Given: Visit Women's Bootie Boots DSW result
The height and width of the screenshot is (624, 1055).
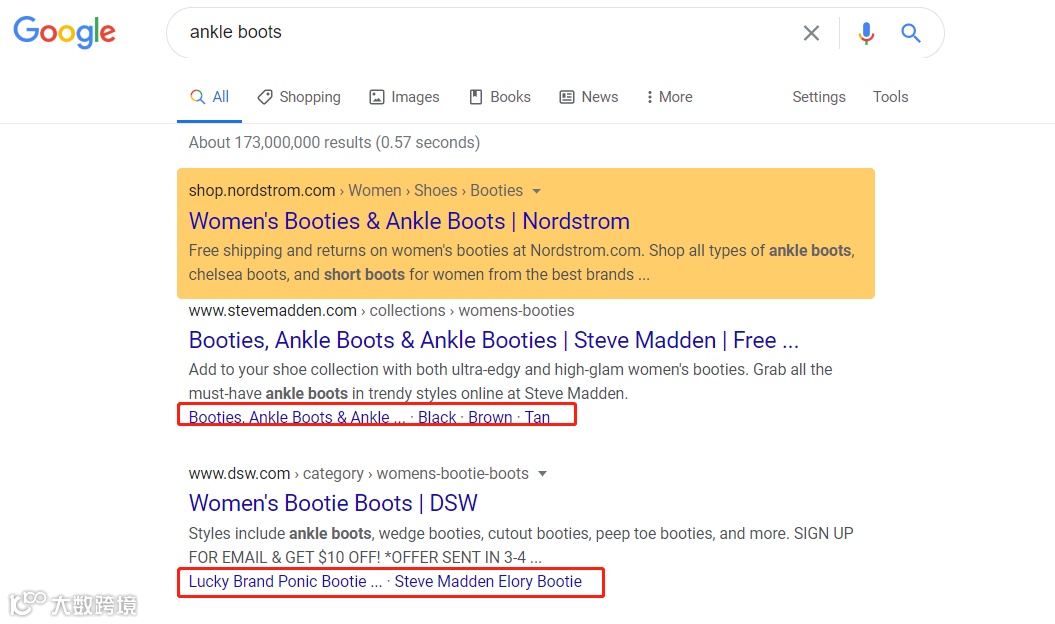Looking at the screenshot, I should (x=333, y=503).
